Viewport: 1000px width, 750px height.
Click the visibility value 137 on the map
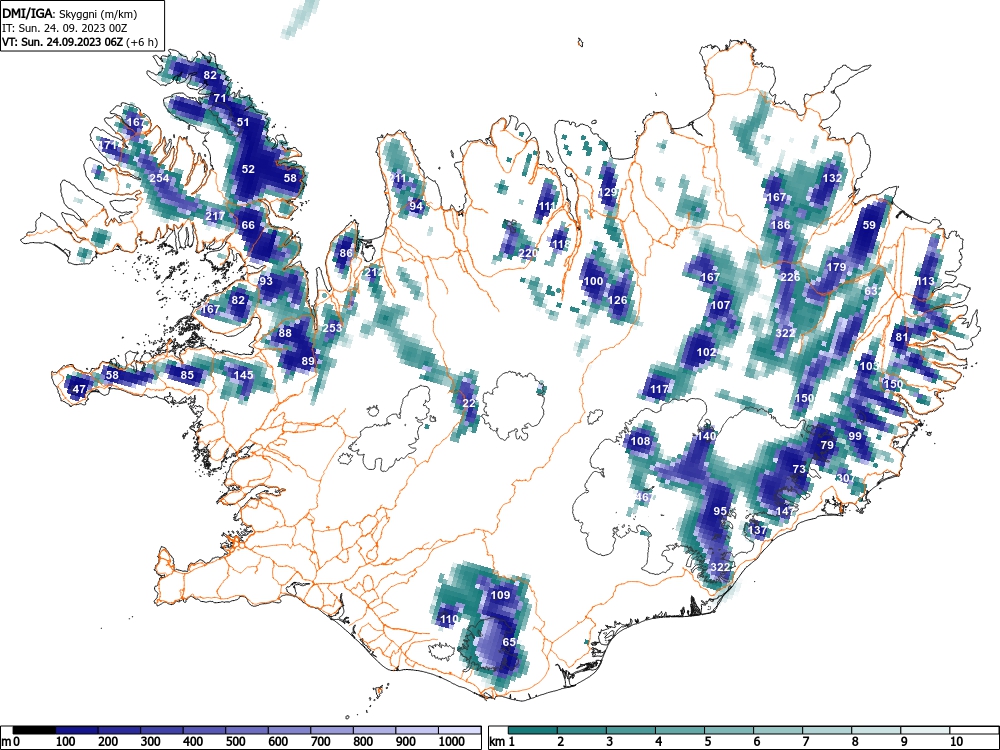(757, 530)
